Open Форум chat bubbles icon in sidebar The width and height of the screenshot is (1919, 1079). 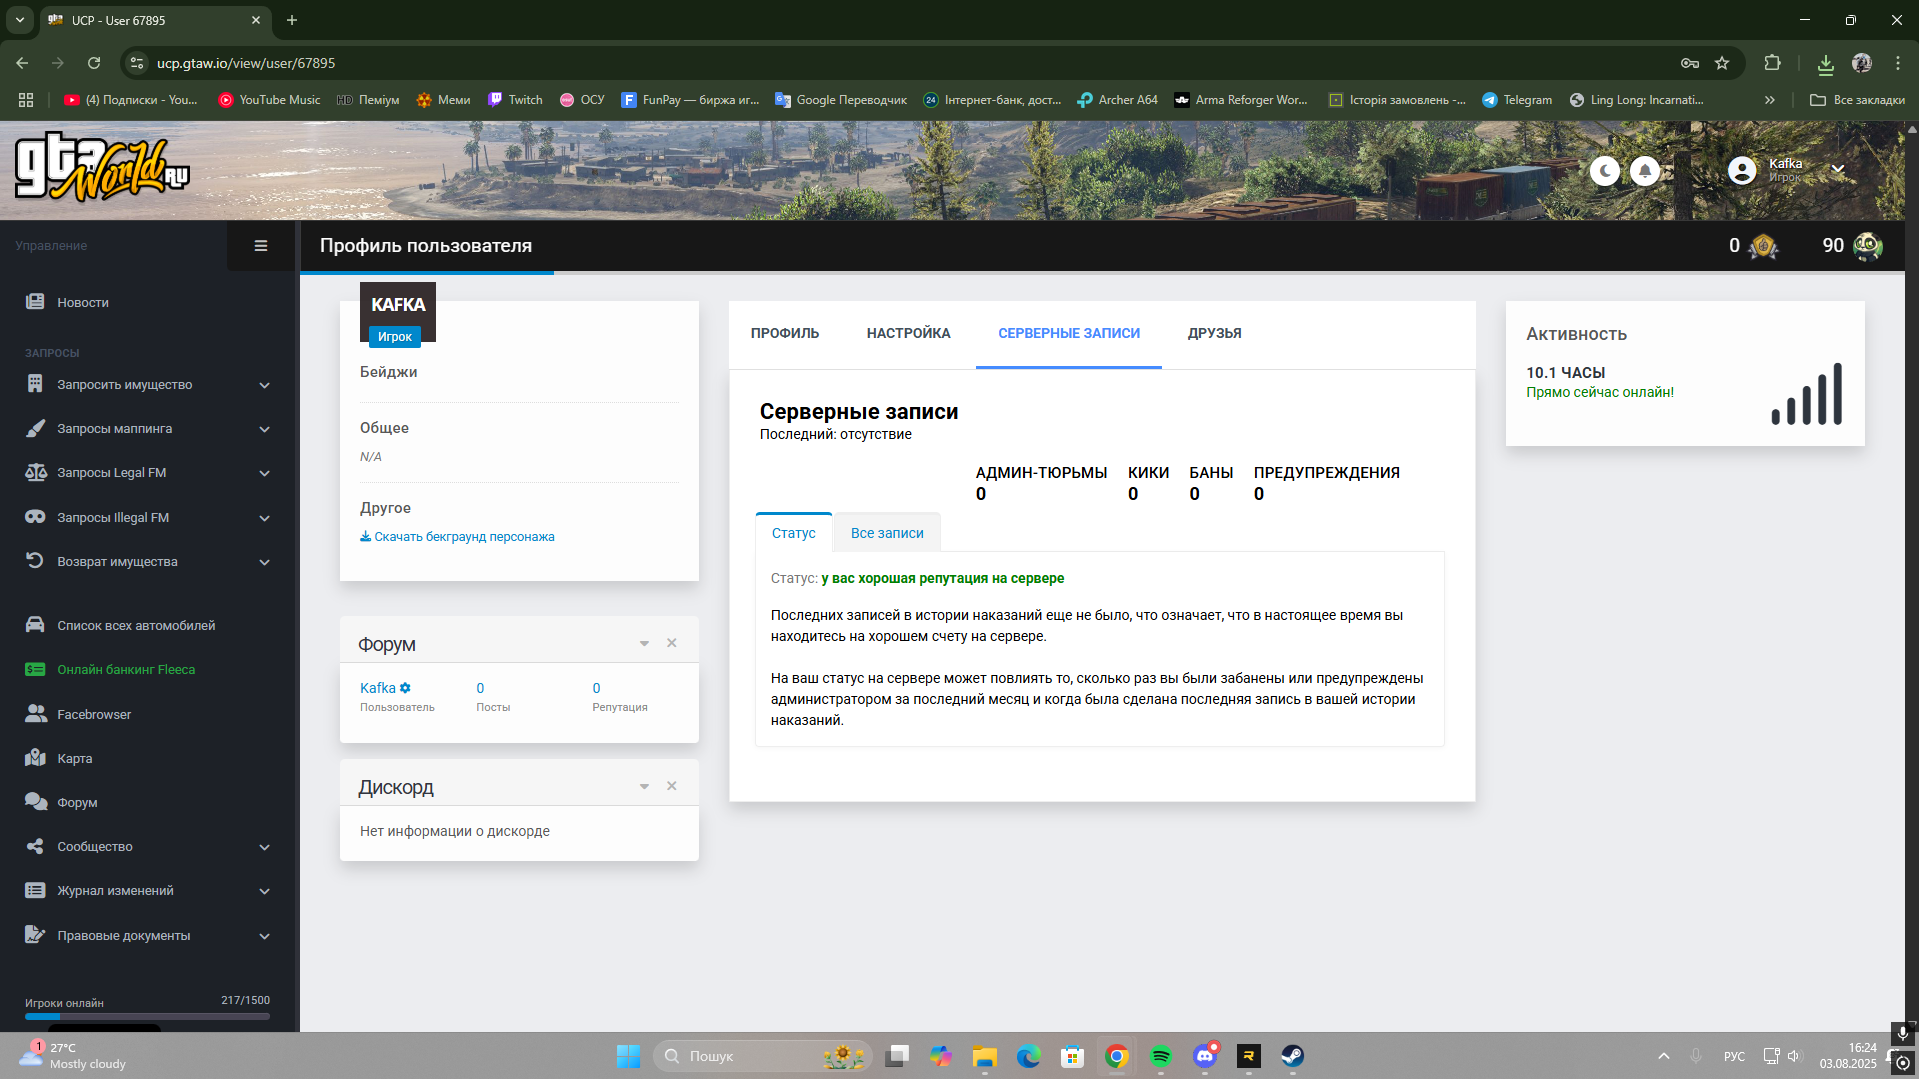[x=35, y=802]
